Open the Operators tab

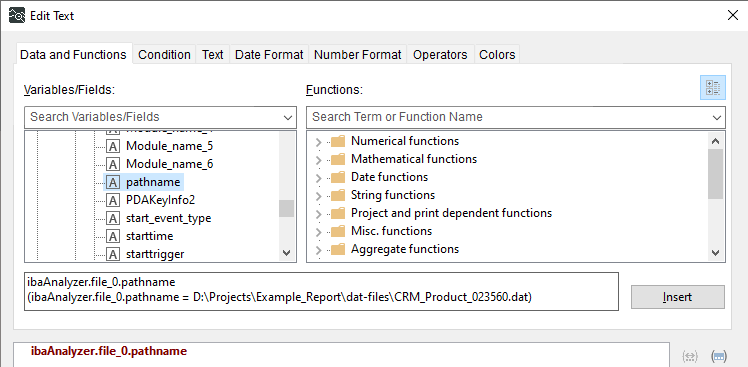click(x=440, y=54)
